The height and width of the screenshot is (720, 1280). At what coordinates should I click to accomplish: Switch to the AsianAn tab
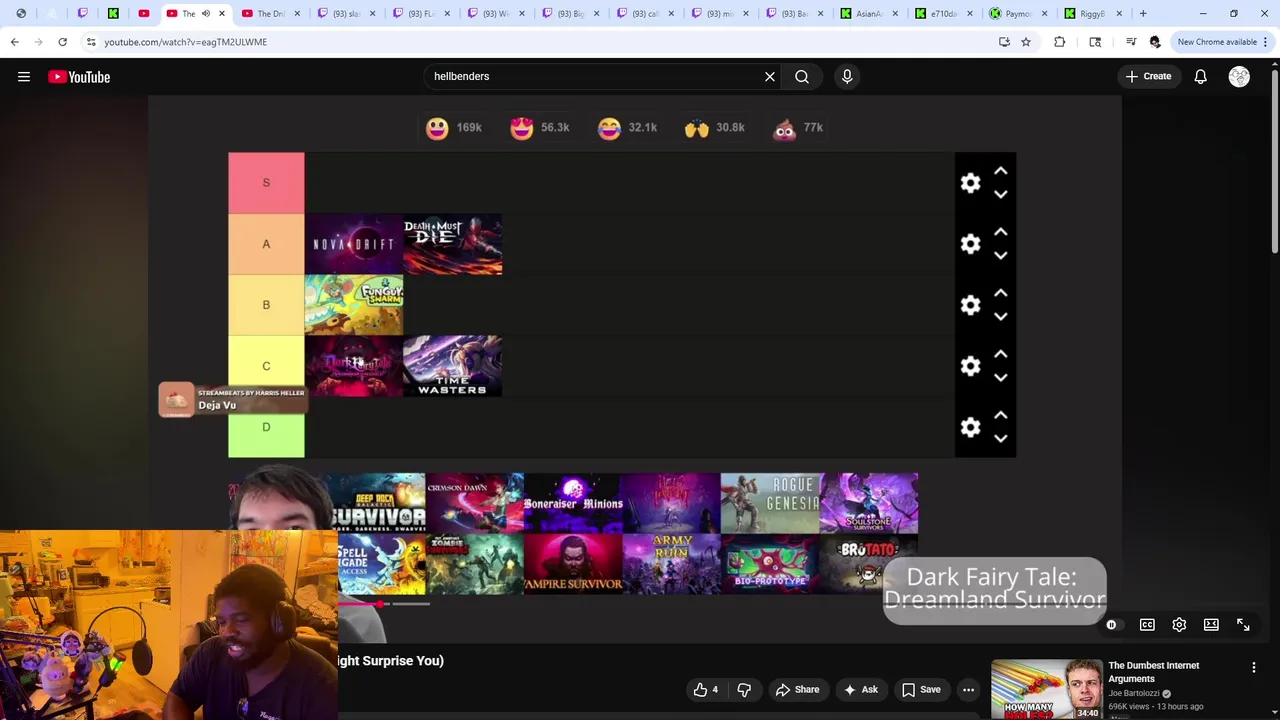869,14
